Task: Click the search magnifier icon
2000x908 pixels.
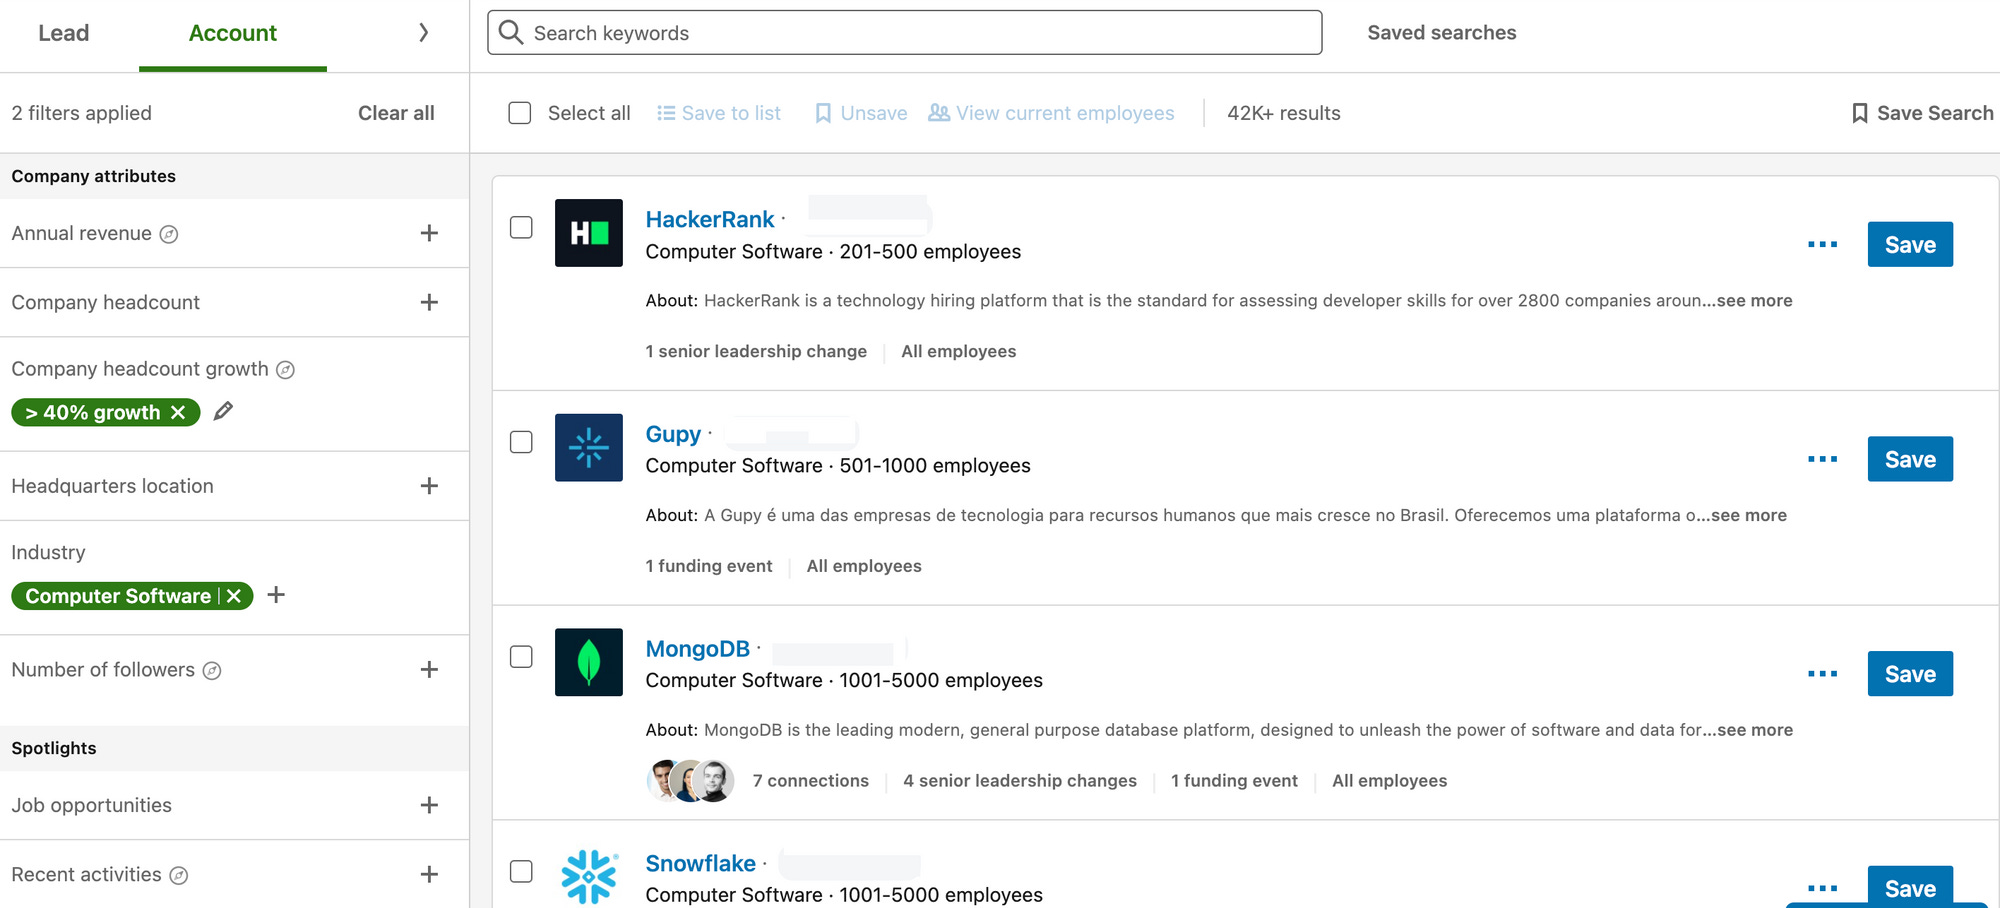Action: [511, 33]
